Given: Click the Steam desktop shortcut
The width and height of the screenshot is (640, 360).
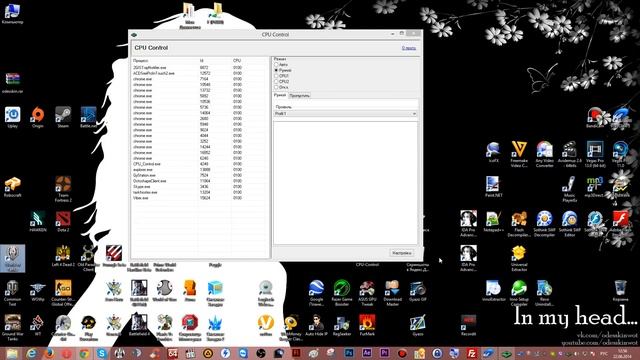Looking at the screenshot, I should click(63, 117).
